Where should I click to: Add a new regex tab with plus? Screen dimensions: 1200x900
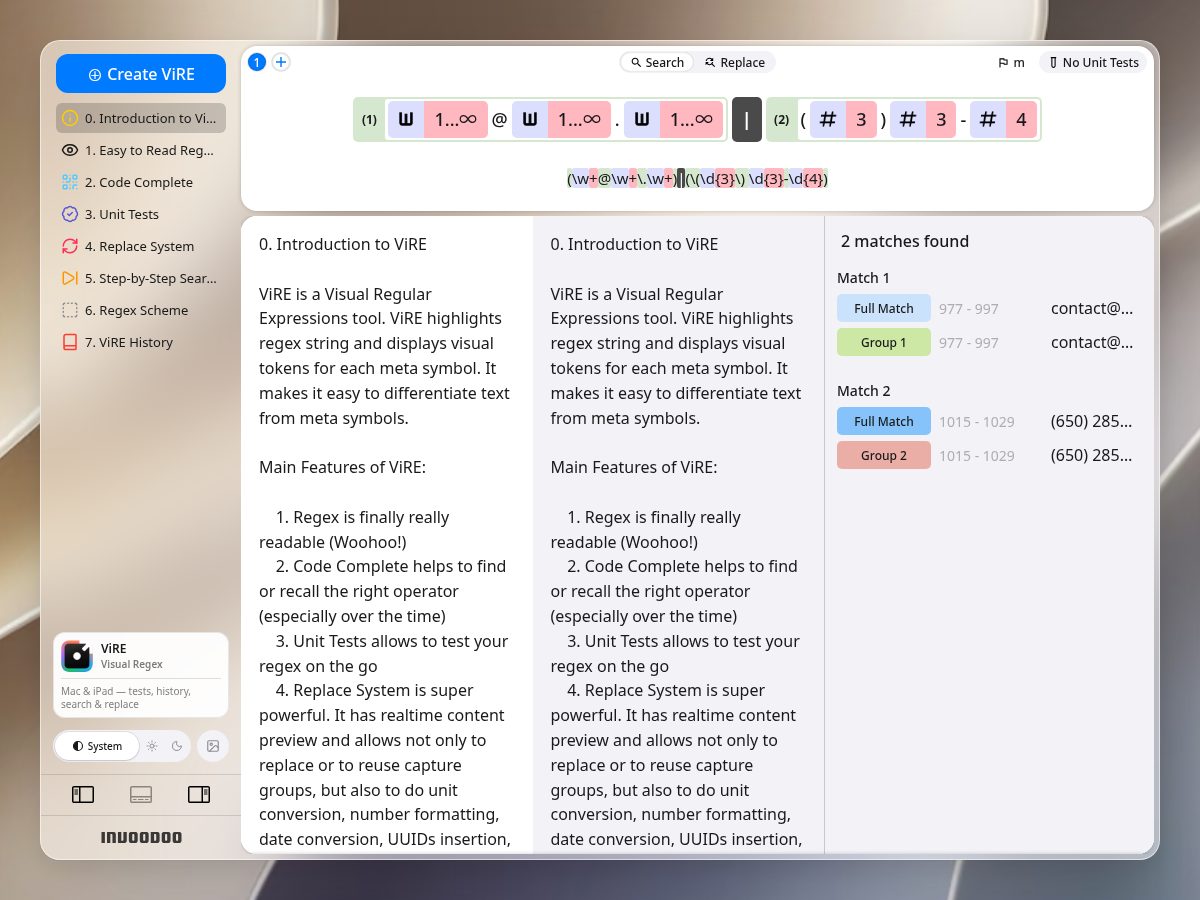(x=281, y=62)
